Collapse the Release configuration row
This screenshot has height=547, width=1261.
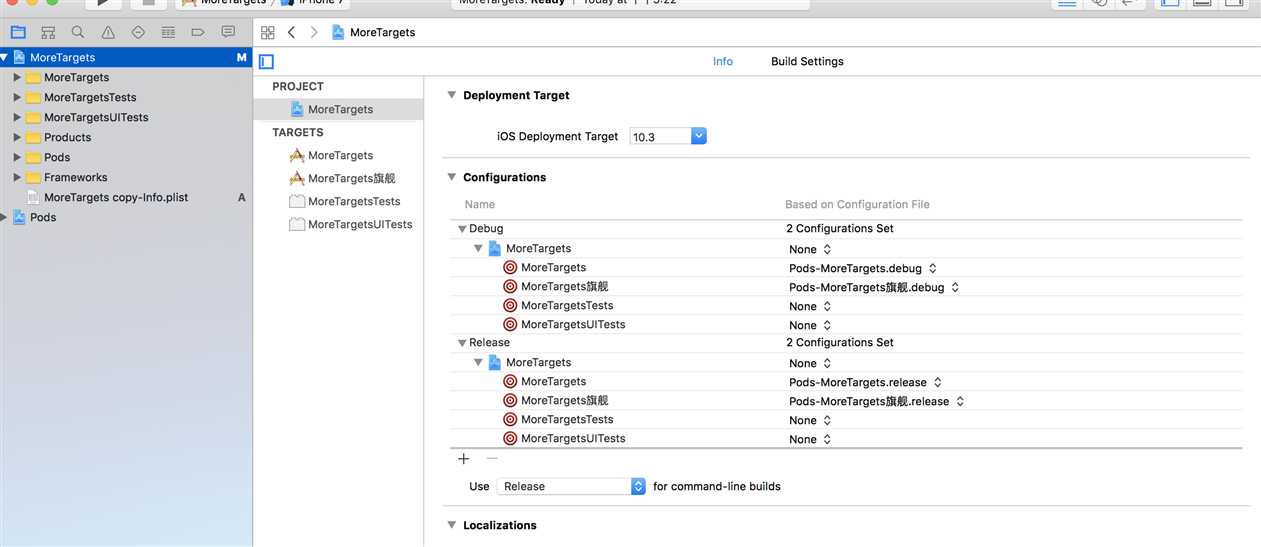pyautogui.click(x=462, y=343)
